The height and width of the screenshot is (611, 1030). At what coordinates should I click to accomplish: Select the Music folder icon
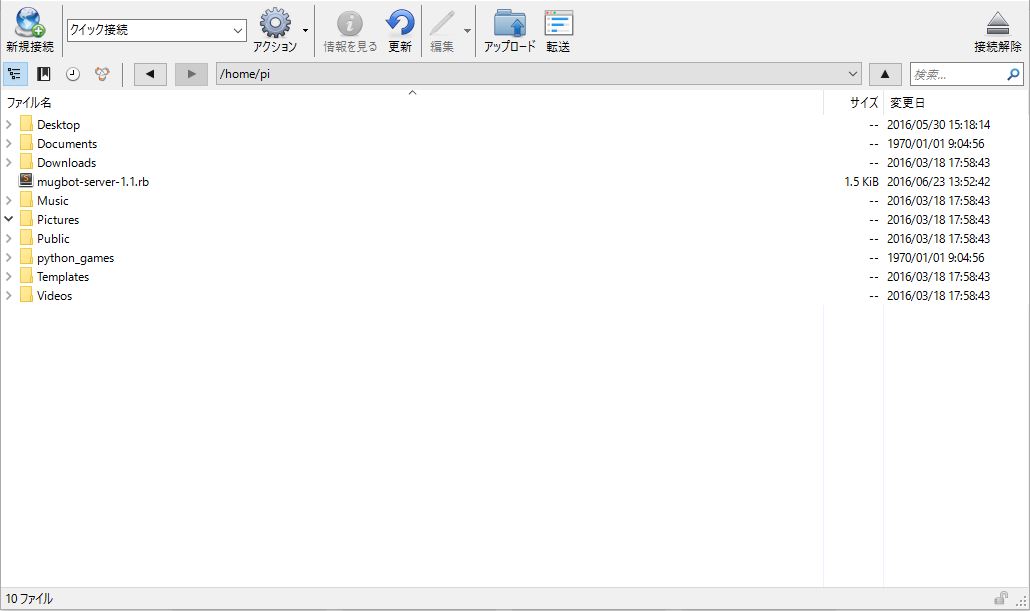(x=26, y=200)
